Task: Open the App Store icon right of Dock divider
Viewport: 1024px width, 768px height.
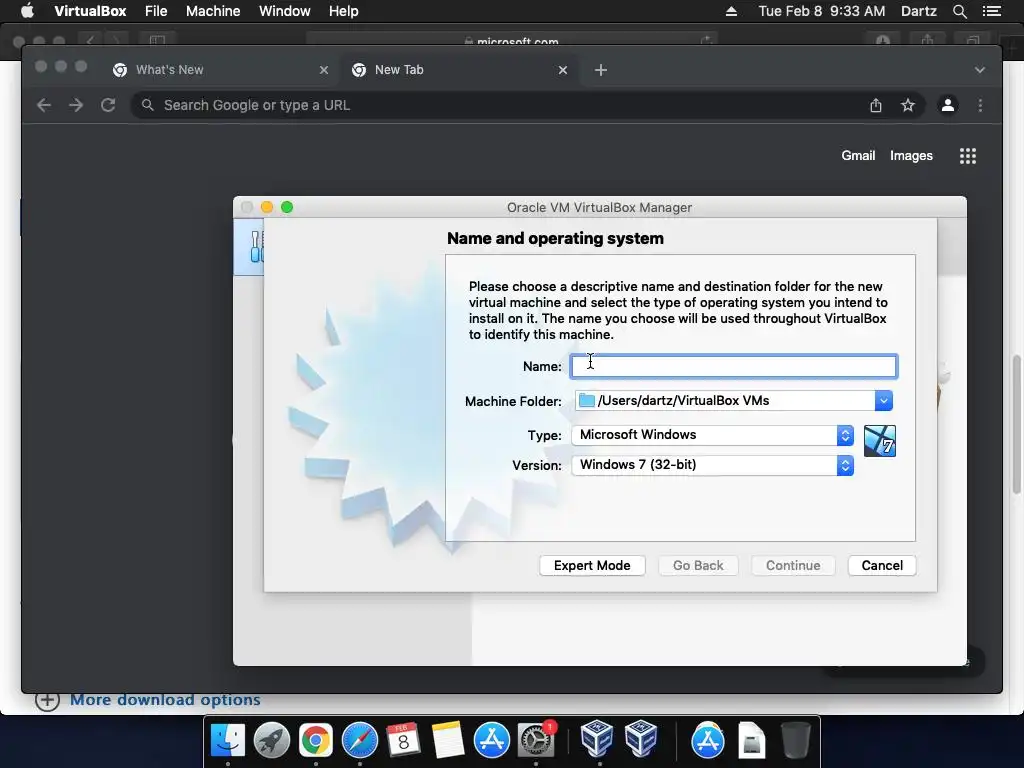Action: click(708, 741)
